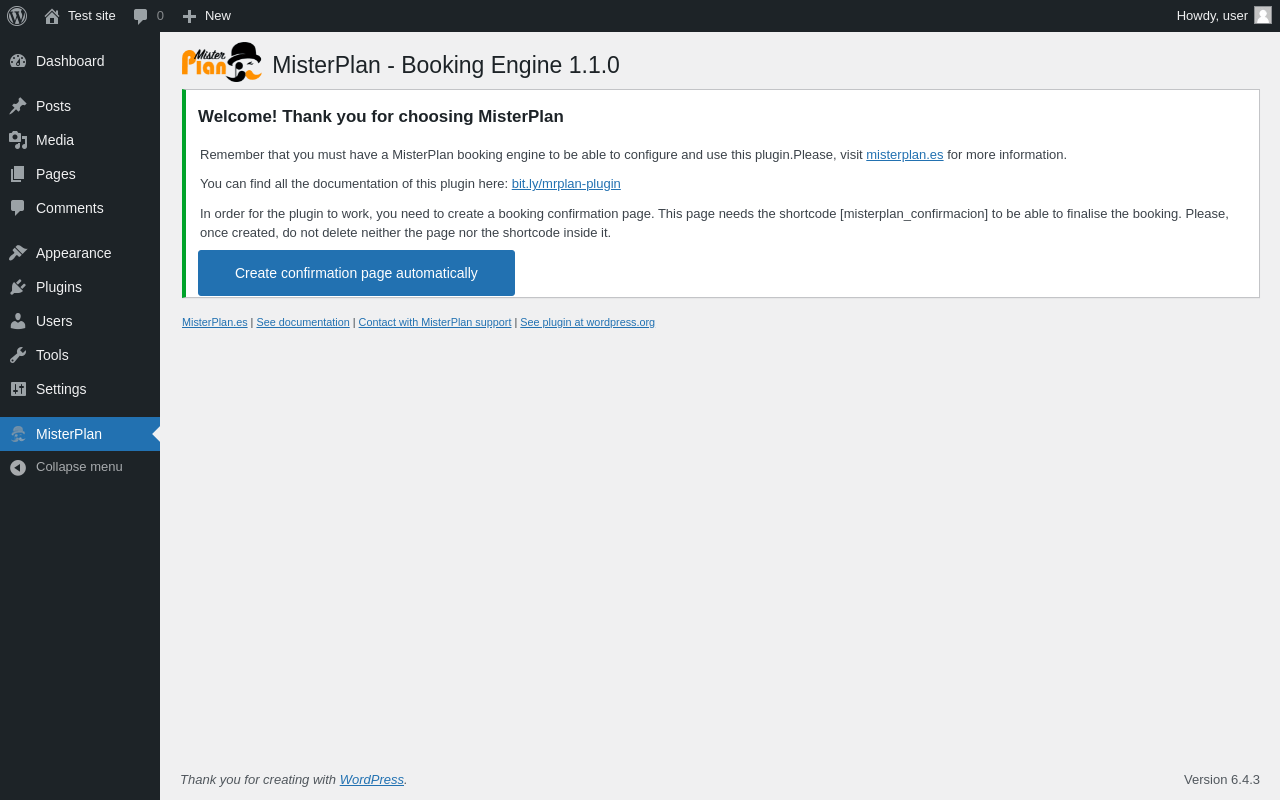1280x800 pixels.
Task: Go to the Appearance section
Action: [73, 253]
